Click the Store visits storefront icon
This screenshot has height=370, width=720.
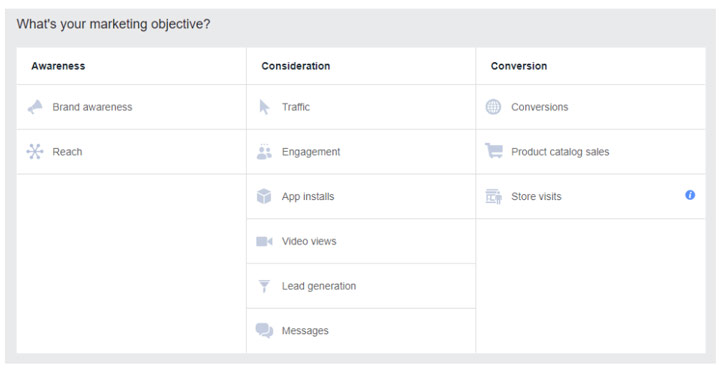point(494,196)
